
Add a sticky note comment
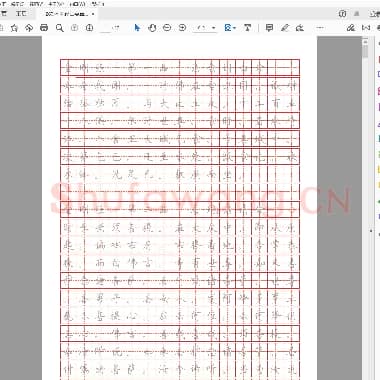coord(269,28)
